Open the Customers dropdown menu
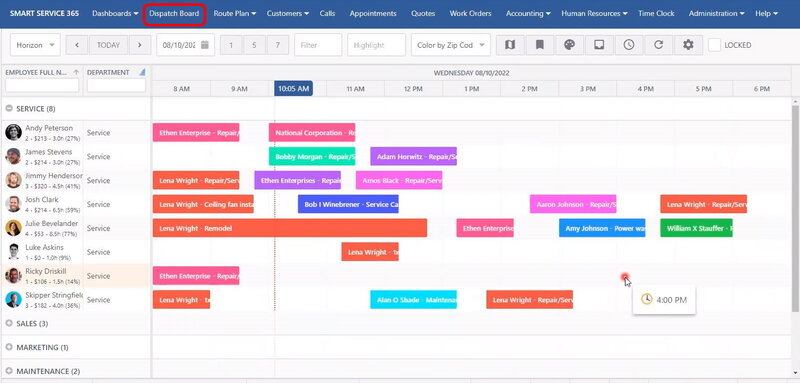 point(288,13)
